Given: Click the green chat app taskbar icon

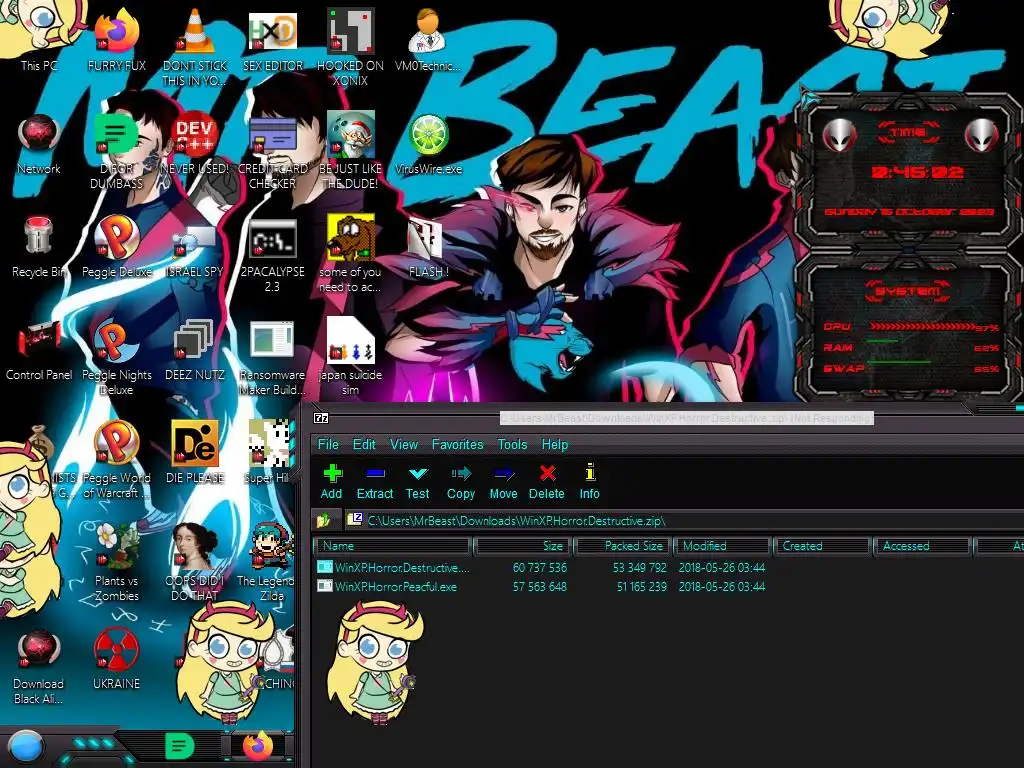Looking at the screenshot, I should [x=180, y=746].
